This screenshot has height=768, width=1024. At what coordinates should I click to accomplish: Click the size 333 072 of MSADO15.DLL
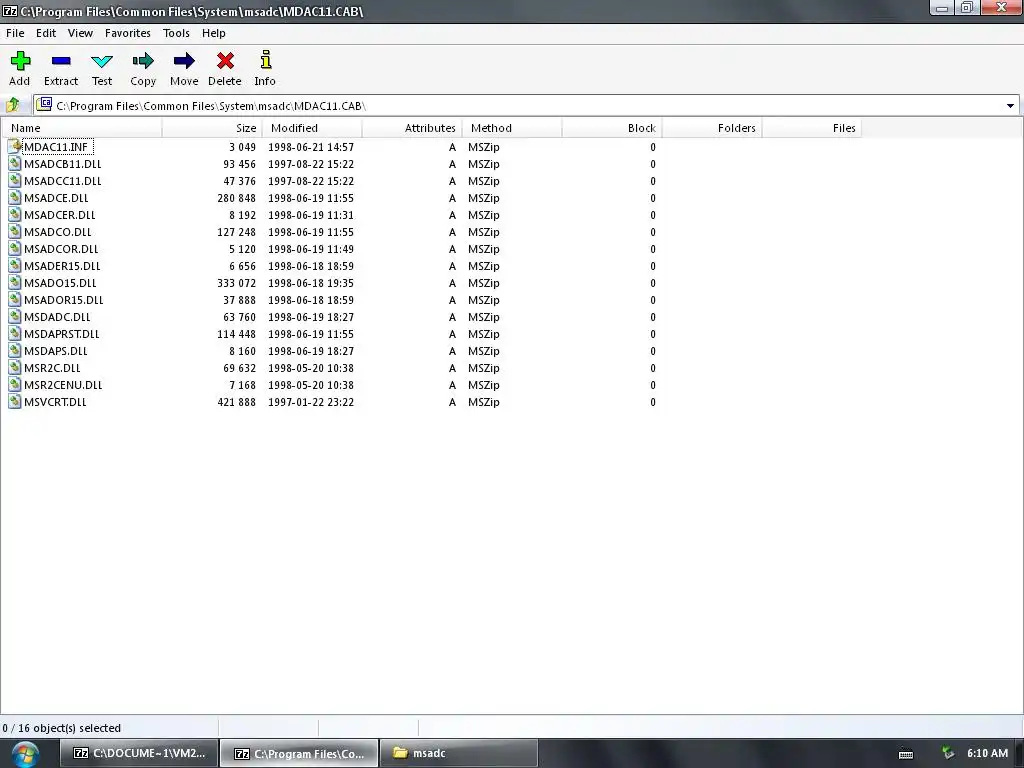point(236,283)
